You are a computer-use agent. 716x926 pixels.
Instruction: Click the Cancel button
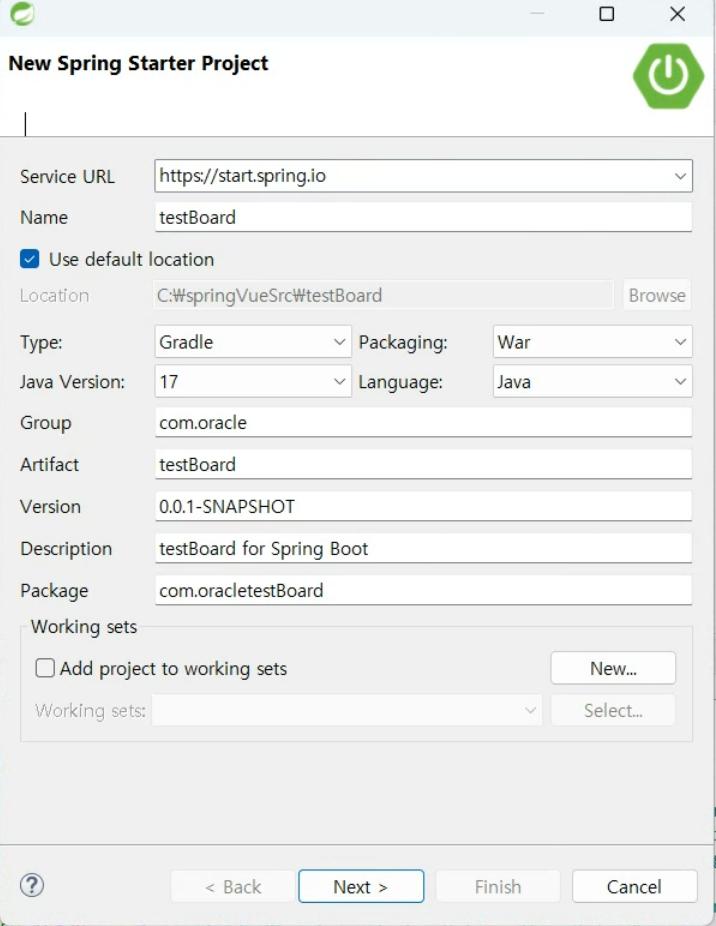634,886
